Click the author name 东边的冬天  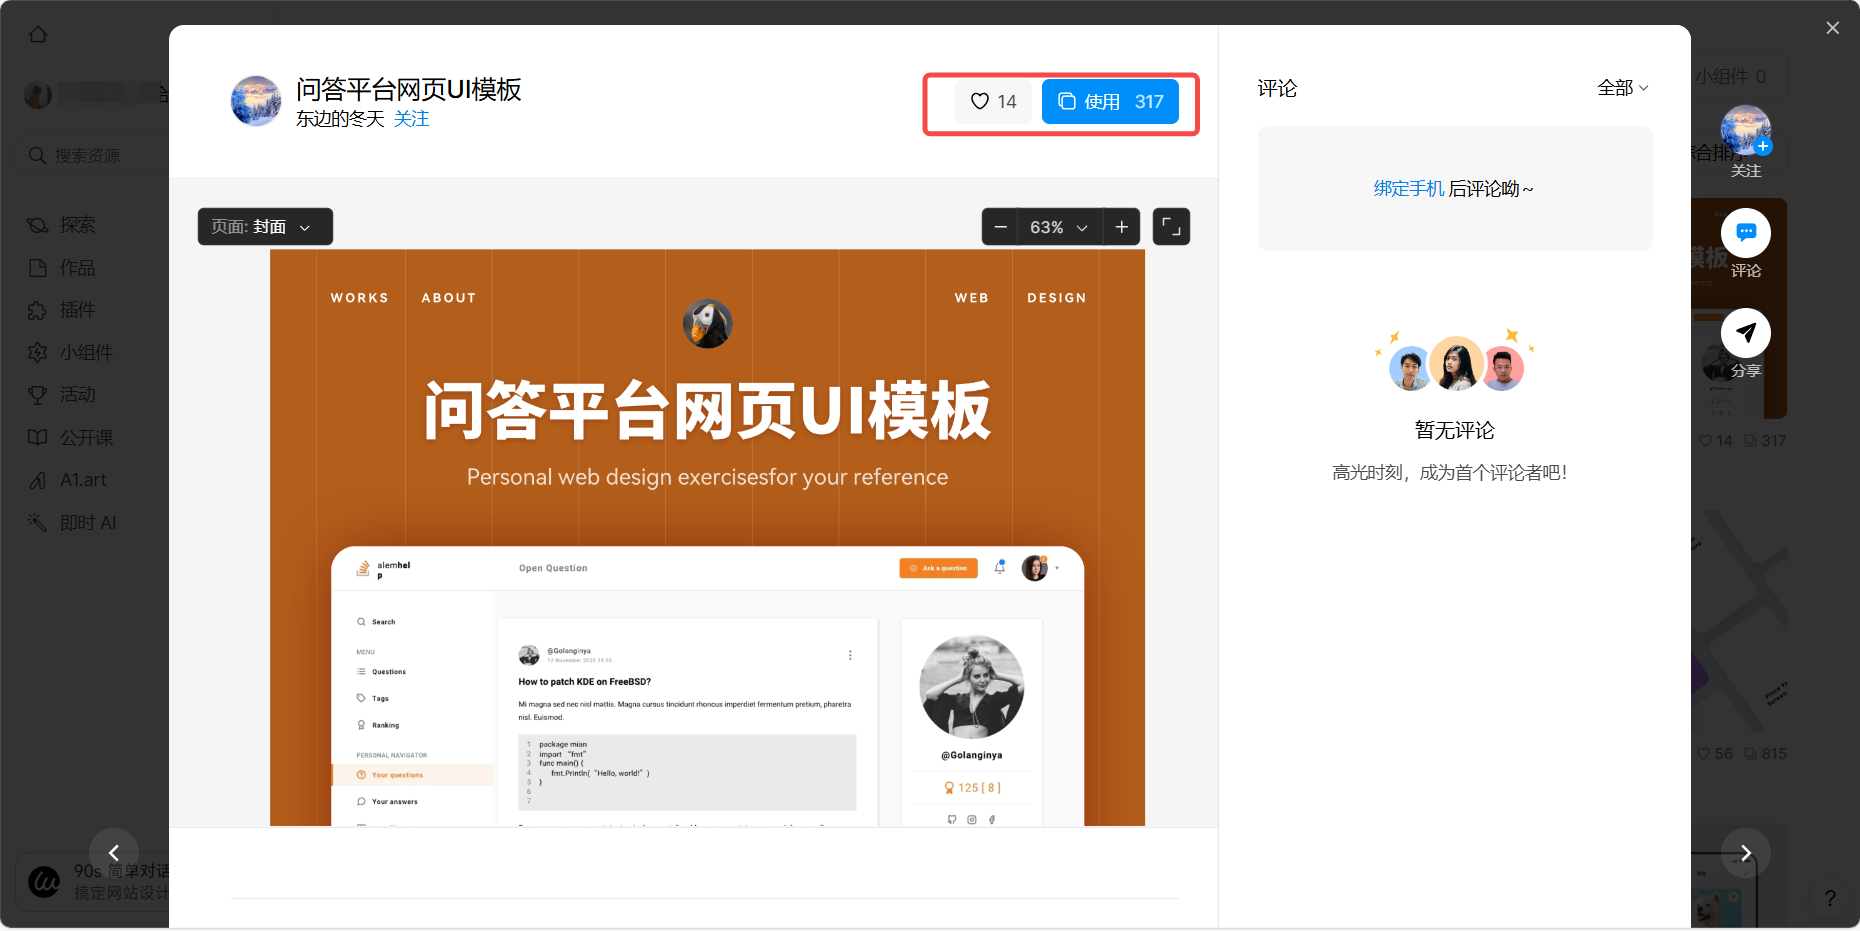340,119
